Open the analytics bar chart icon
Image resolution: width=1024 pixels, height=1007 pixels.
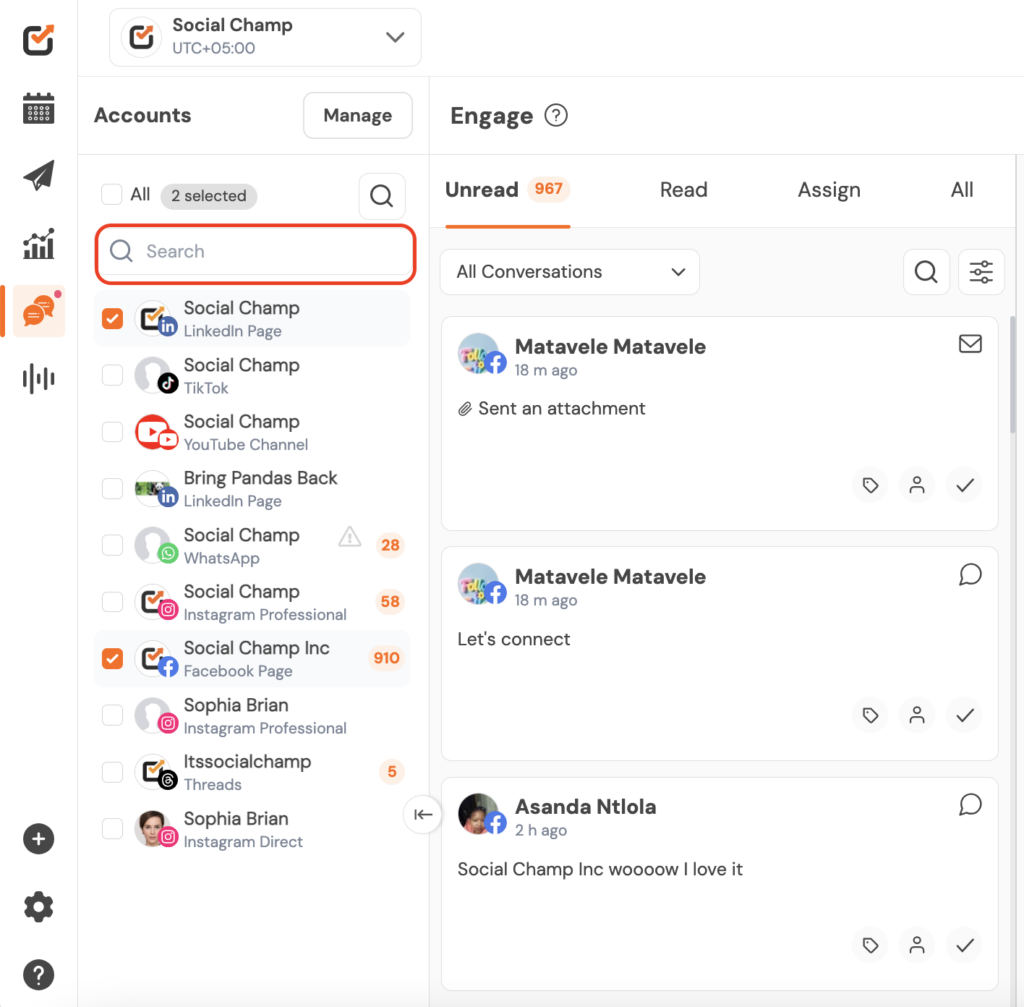[38, 243]
